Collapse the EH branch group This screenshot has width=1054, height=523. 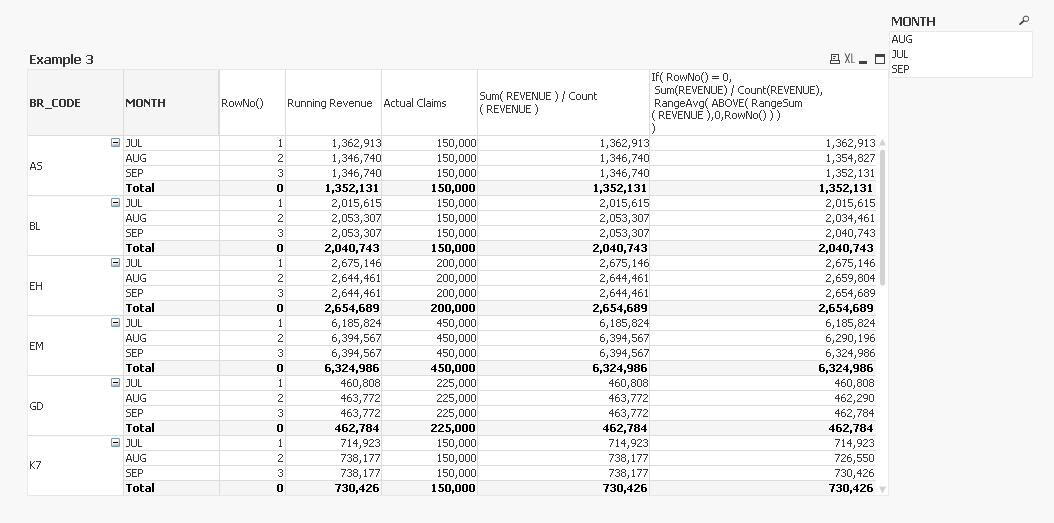coord(116,263)
